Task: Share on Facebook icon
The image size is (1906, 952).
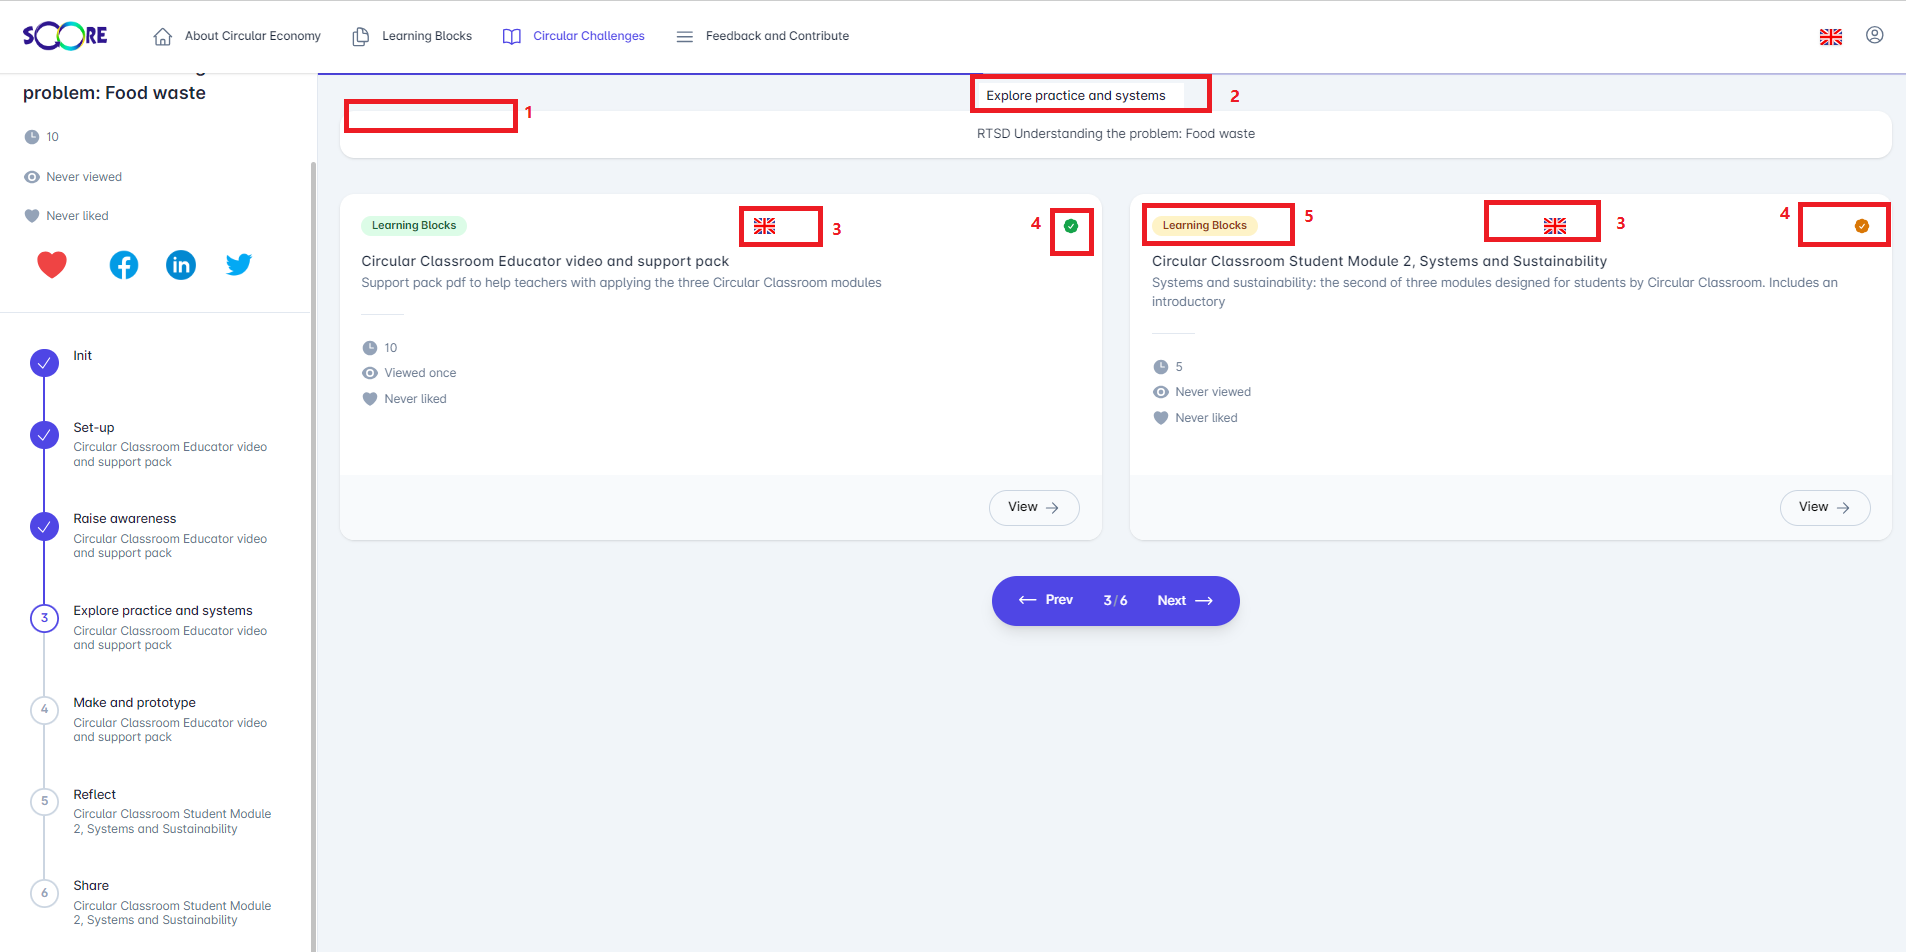Action: pyautogui.click(x=124, y=265)
